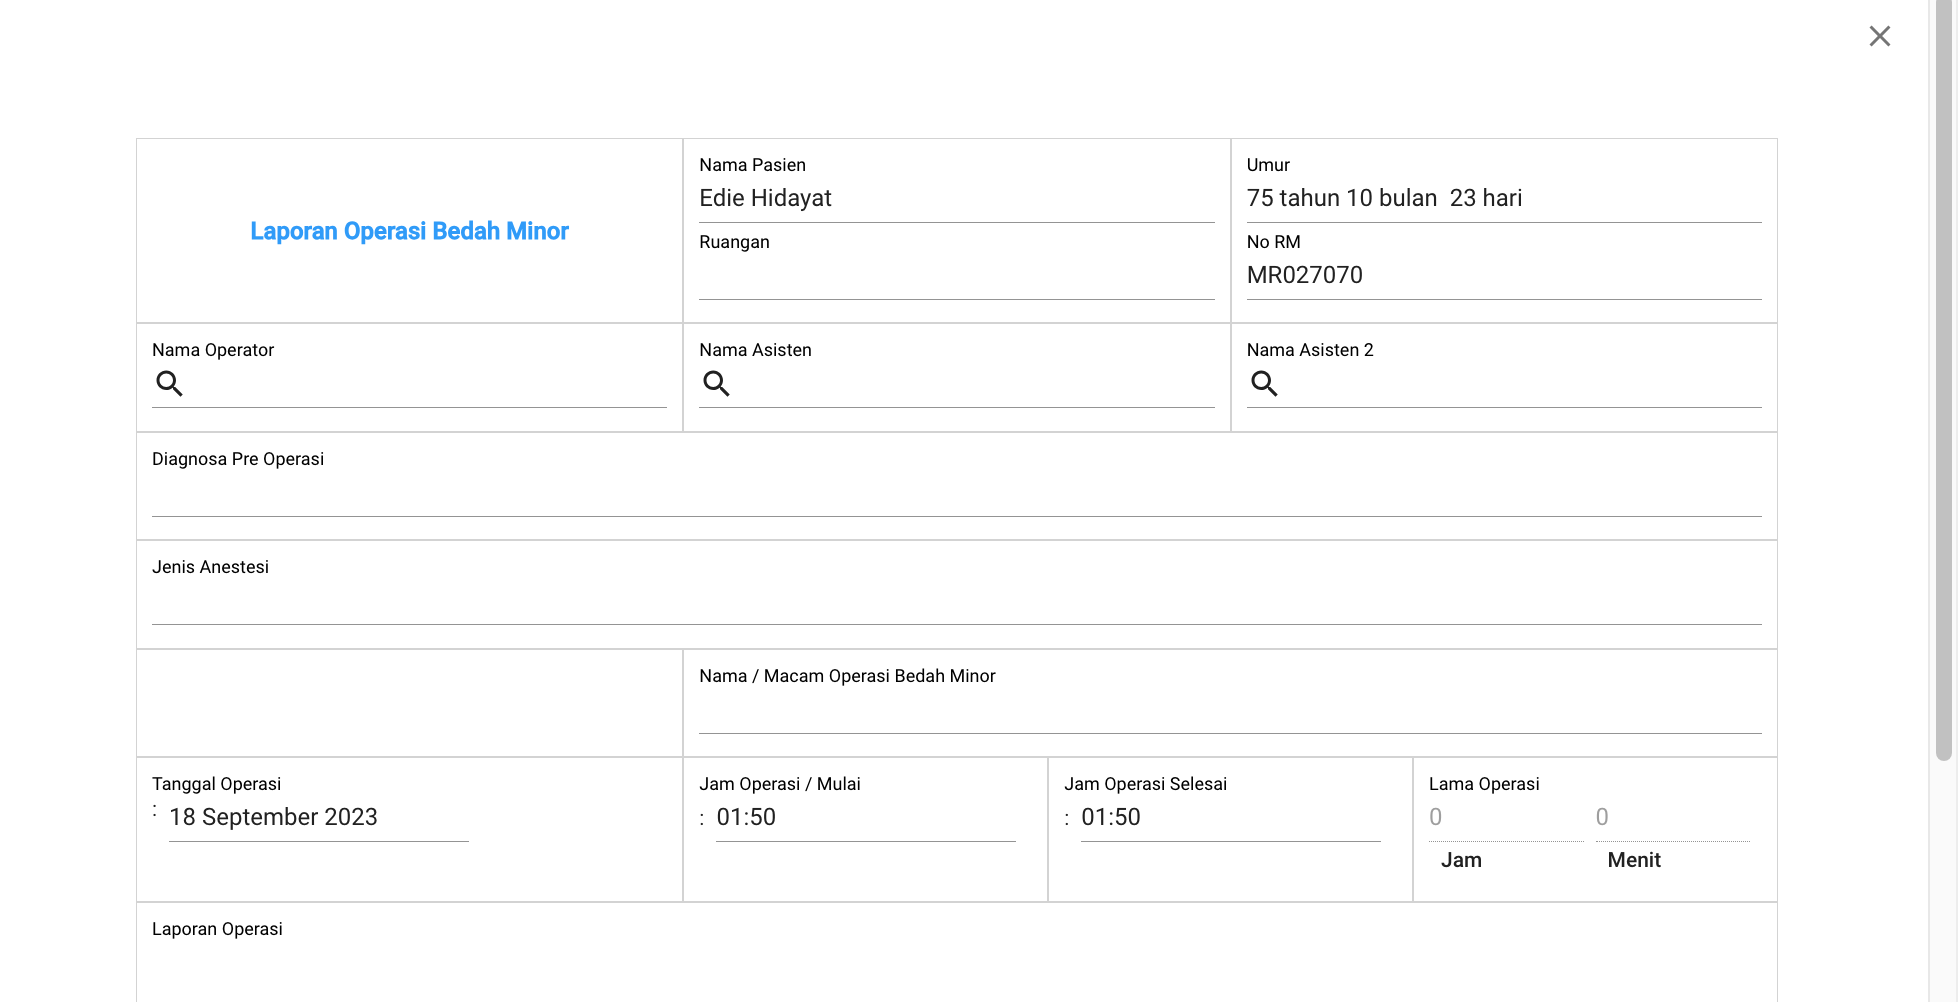Click the Lama Operasi Menit number field
The width and height of the screenshot is (1958, 1002).
click(x=1672, y=818)
